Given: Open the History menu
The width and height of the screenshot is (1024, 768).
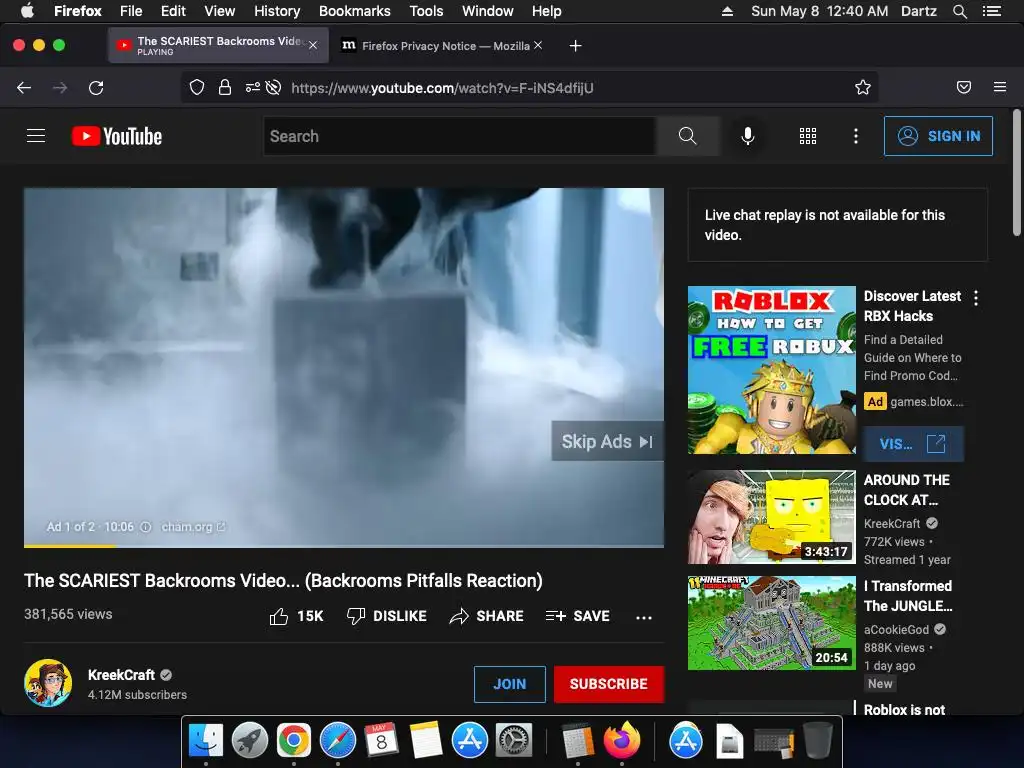Looking at the screenshot, I should pos(277,11).
